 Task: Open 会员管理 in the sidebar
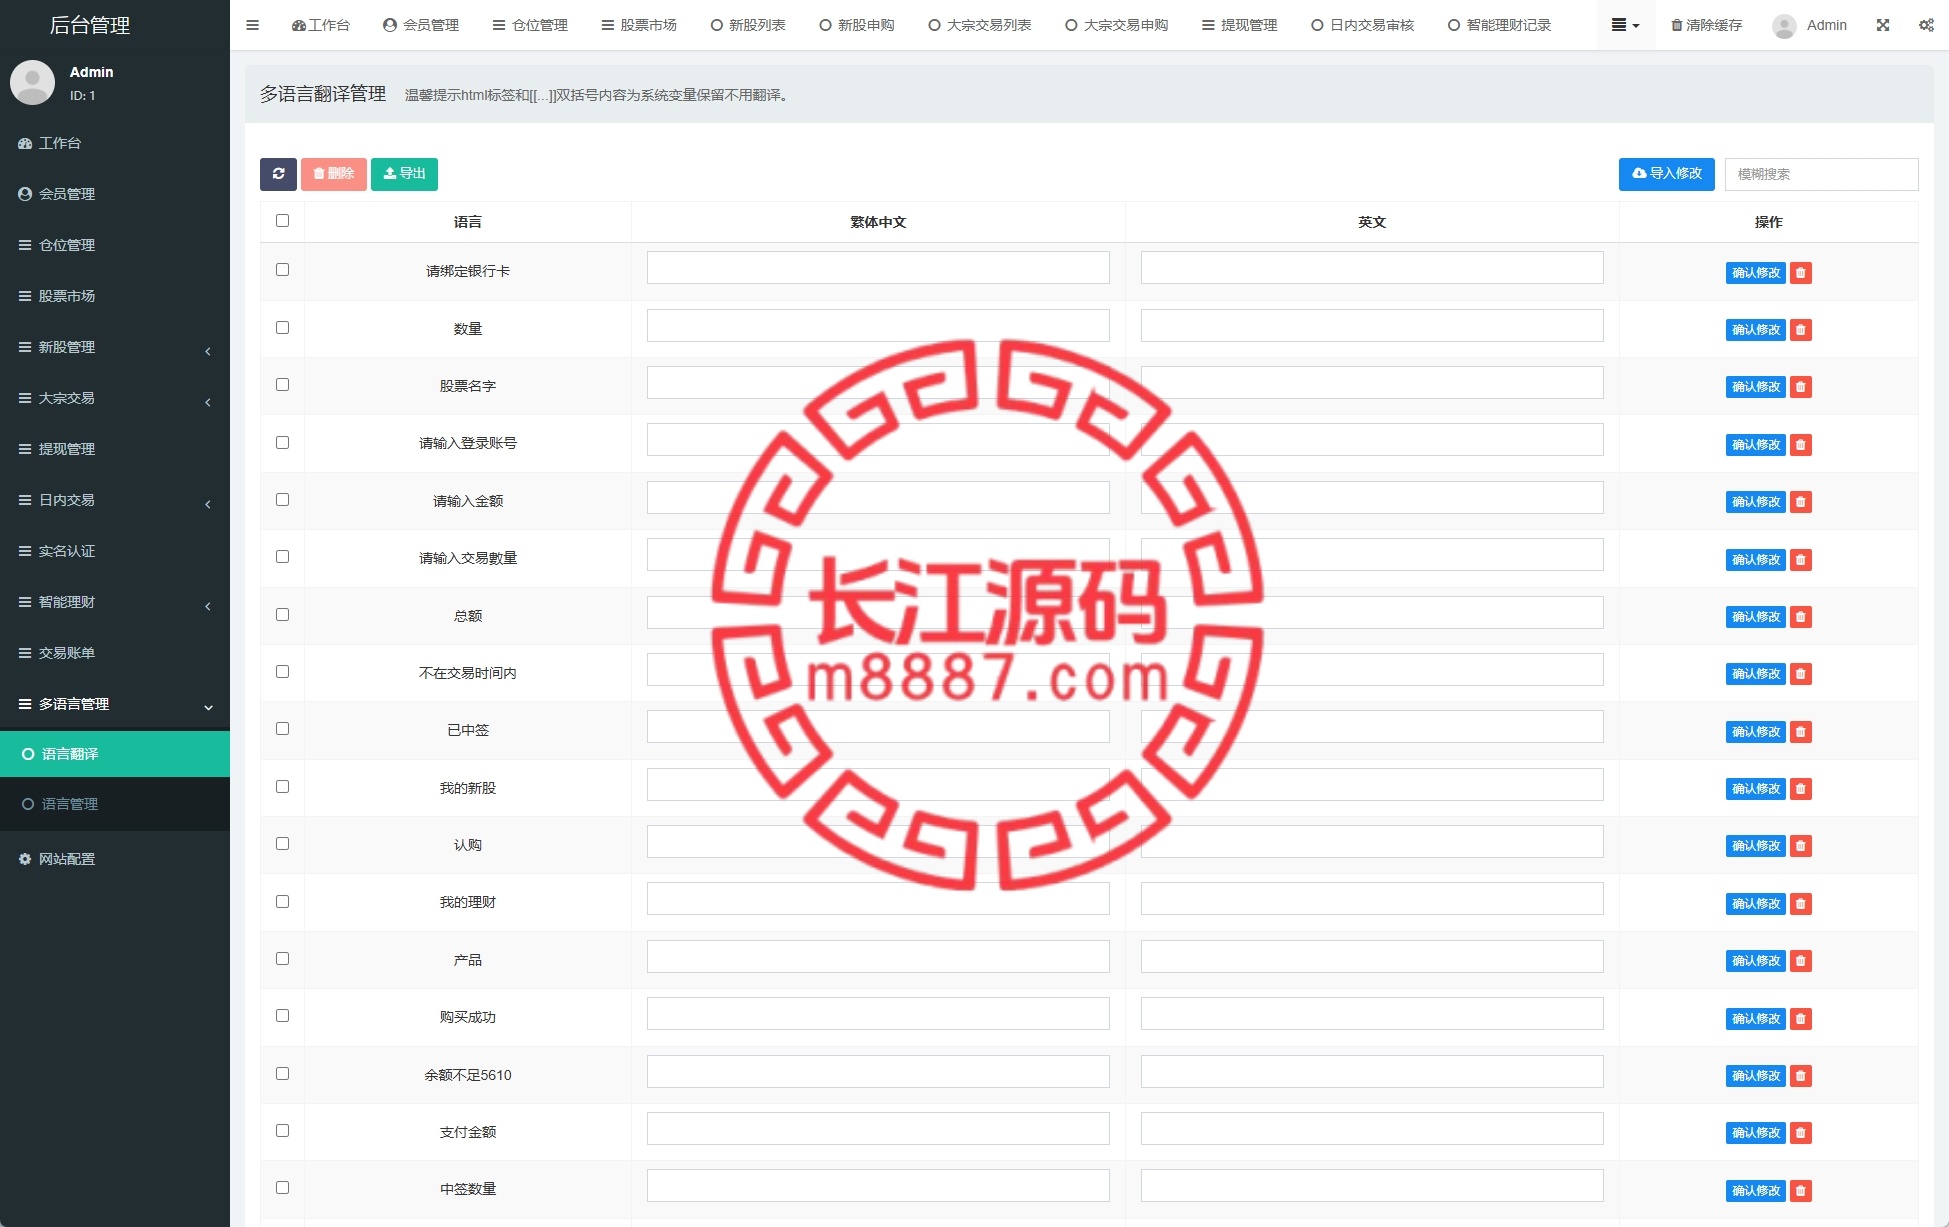115,194
